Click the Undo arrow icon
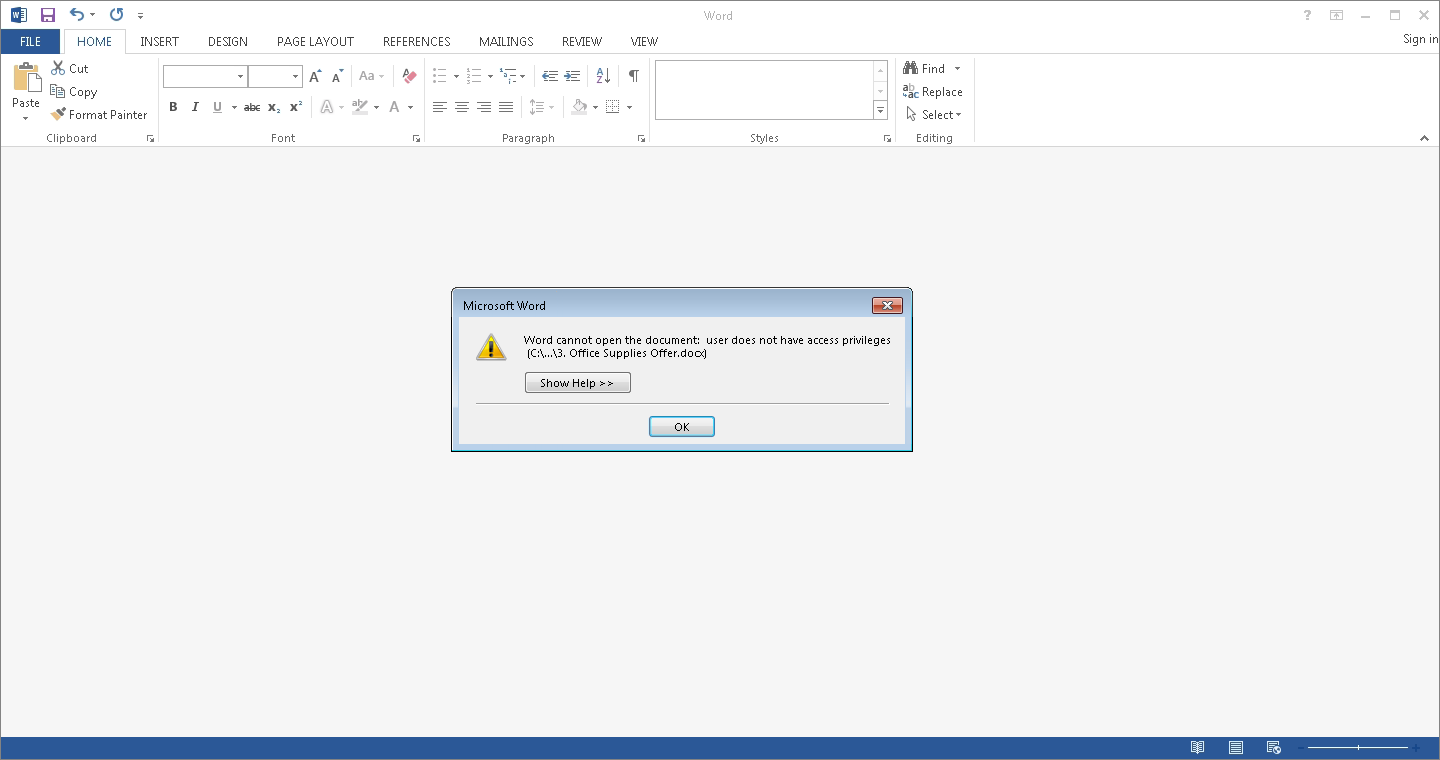1440x760 pixels. 77,15
